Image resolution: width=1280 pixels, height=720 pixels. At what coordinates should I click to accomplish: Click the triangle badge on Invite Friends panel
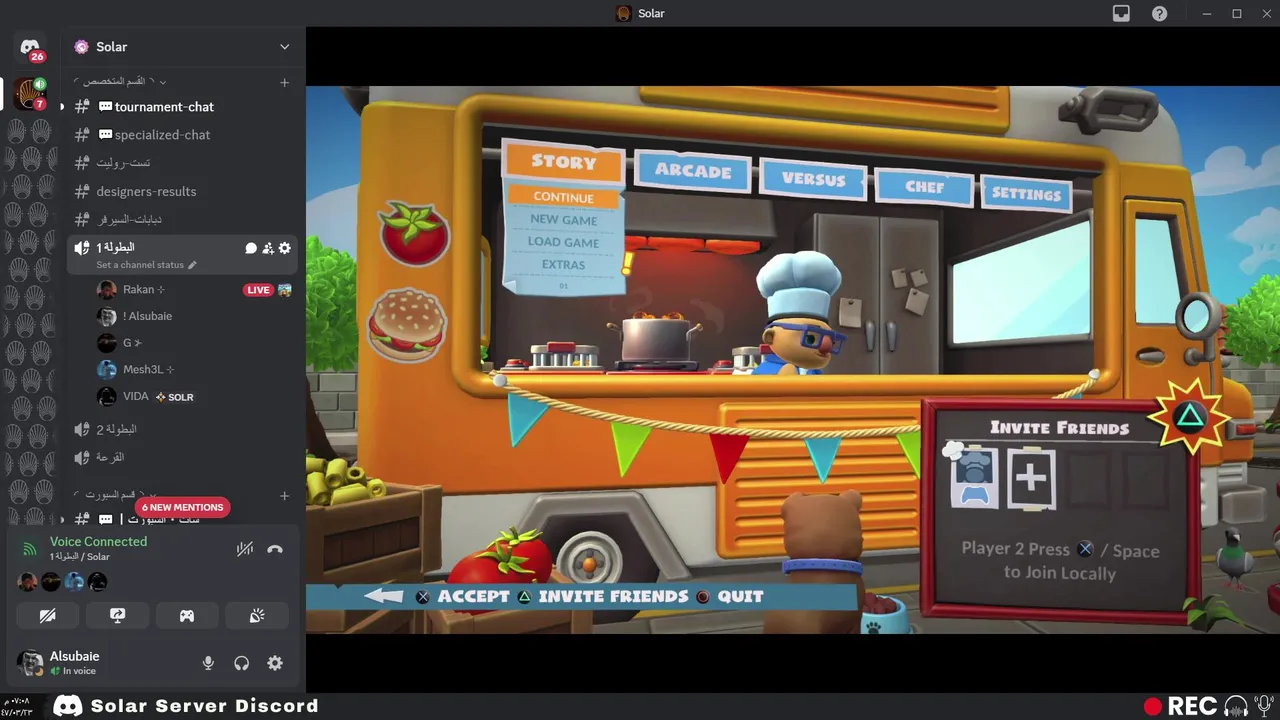(1189, 416)
